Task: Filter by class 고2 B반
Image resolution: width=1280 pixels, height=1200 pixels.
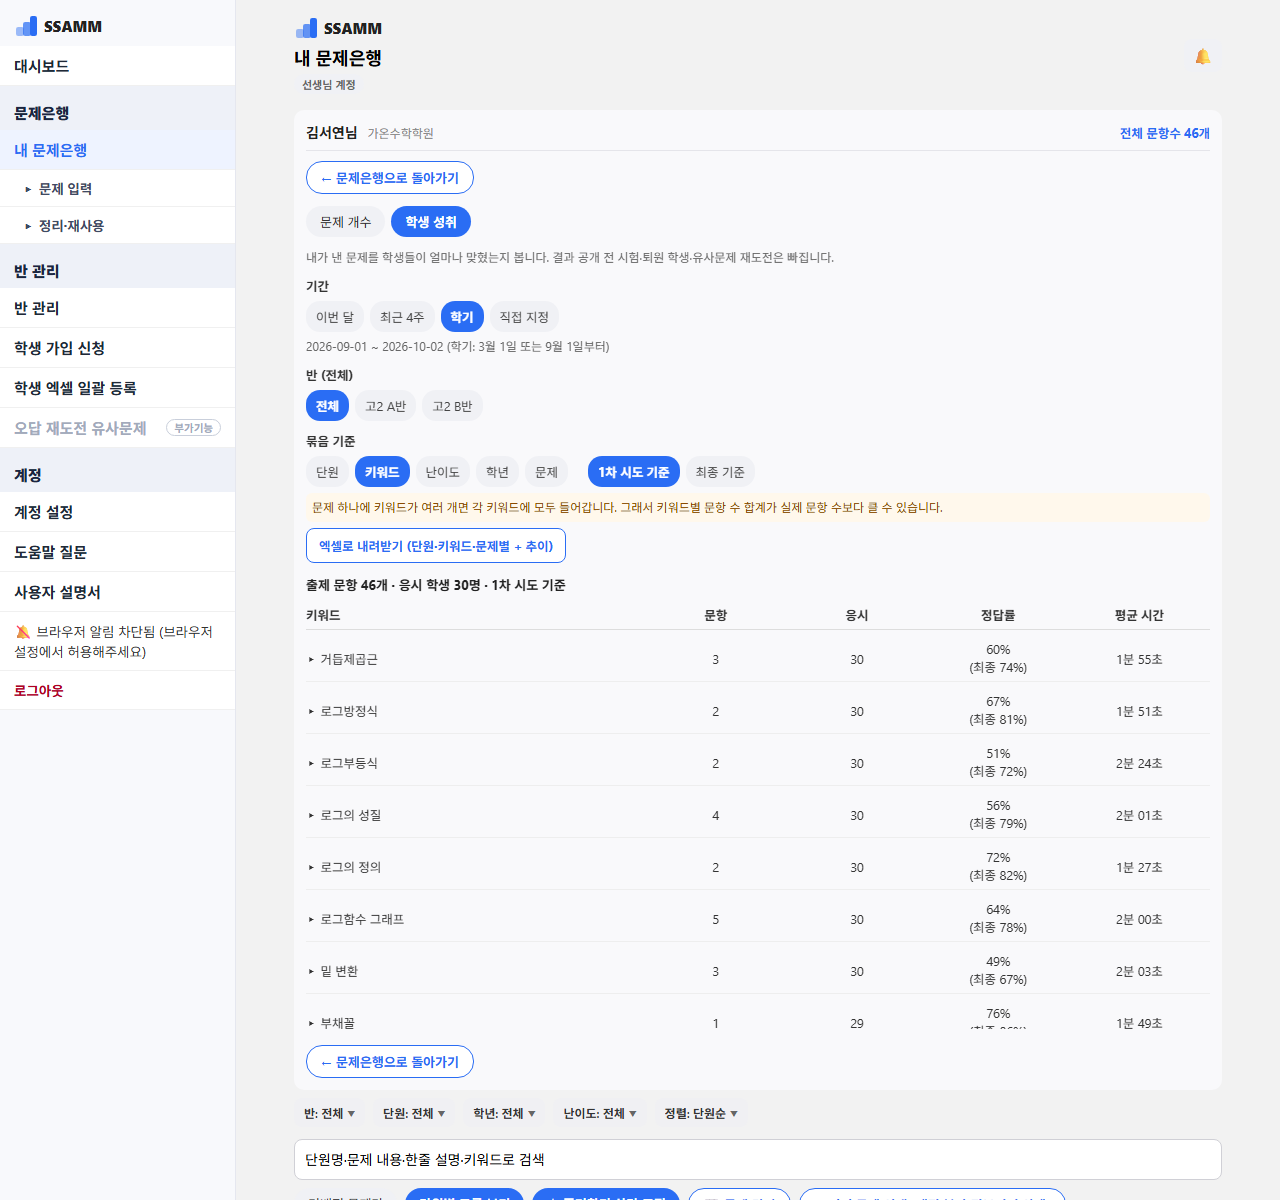Action: pyautogui.click(x=452, y=406)
